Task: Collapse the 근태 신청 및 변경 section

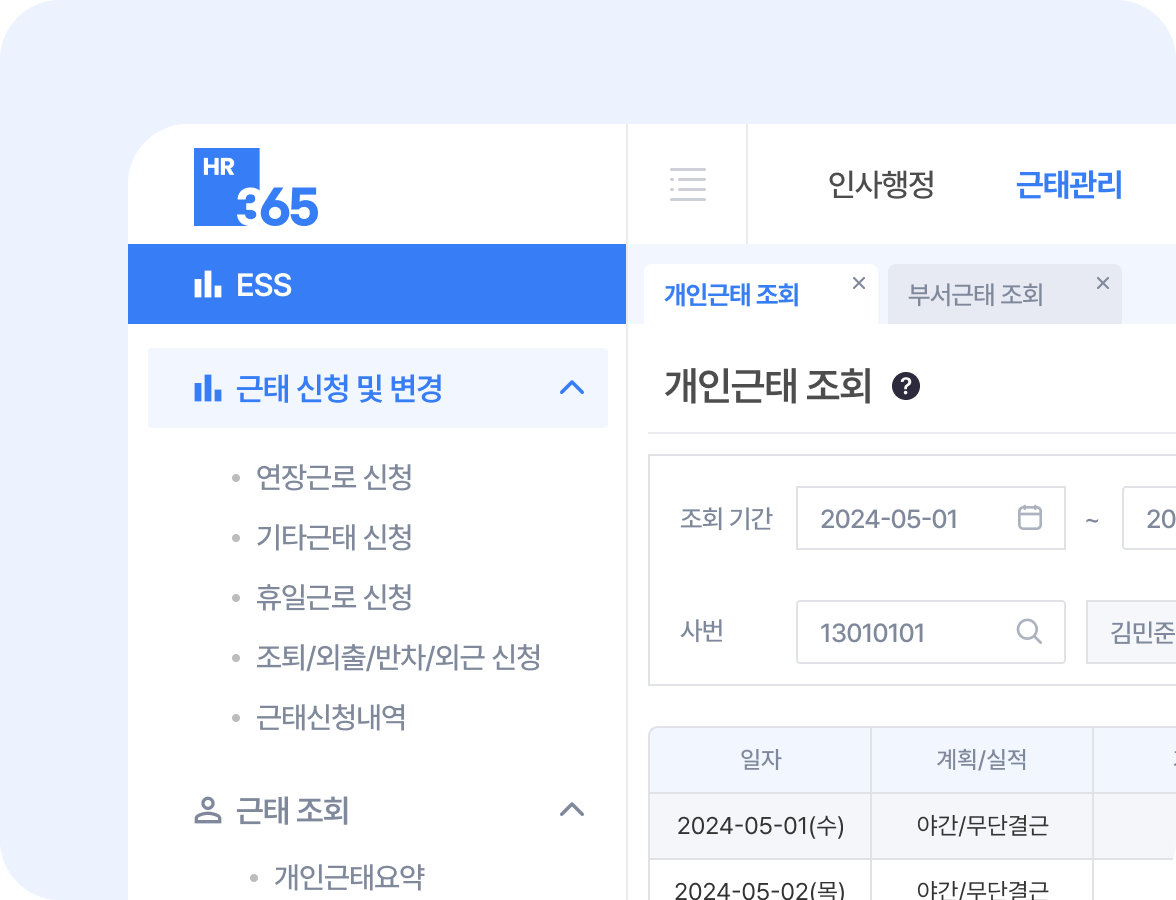Action: (572, 388)
